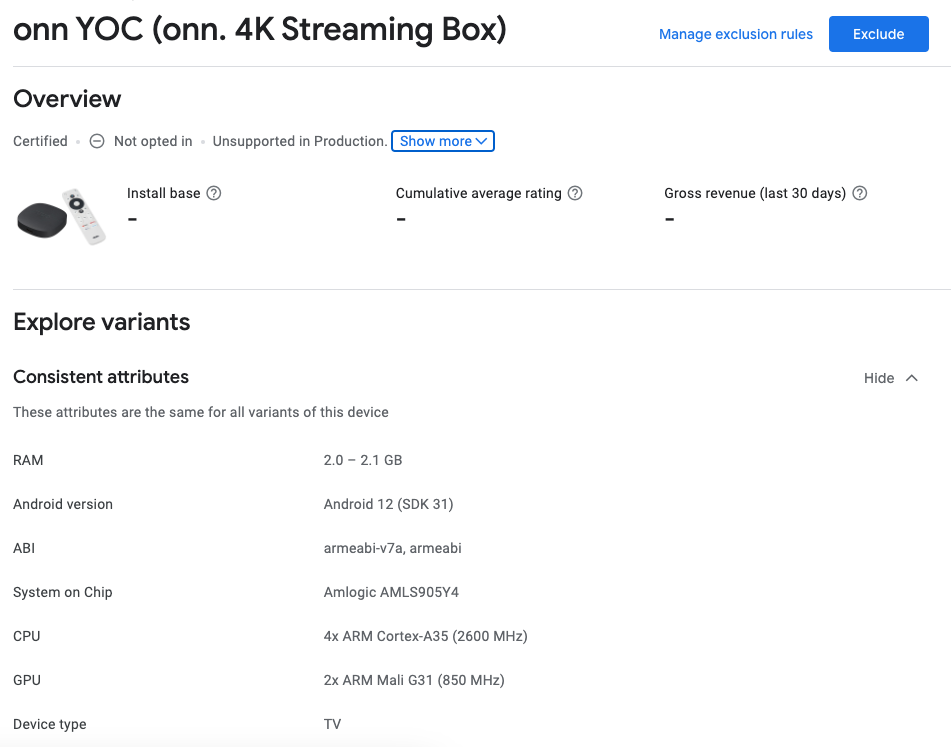This screenshot has height=747, width=951.
Task: Click the Hide label in Consistent attributes
Action: tap(879, 378)
